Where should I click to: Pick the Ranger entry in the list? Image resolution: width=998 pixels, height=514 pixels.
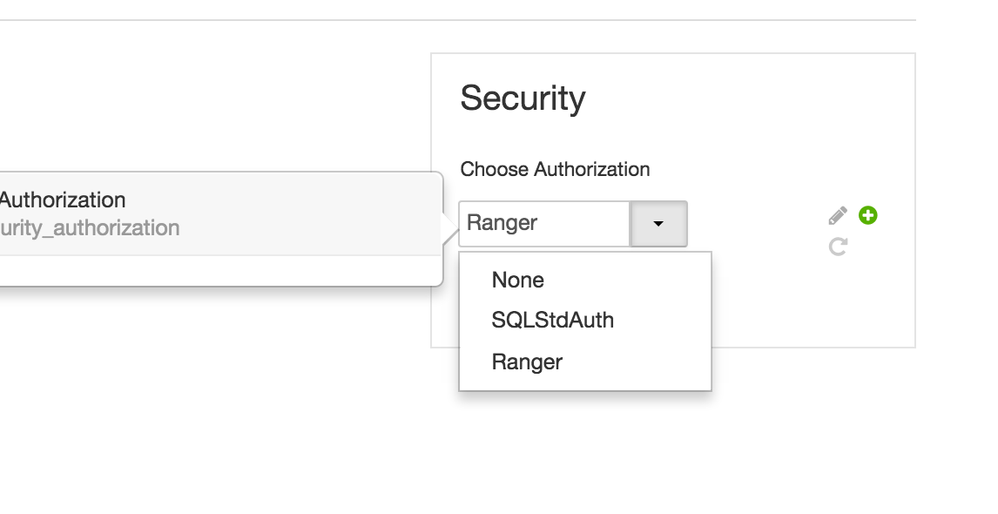527,362
